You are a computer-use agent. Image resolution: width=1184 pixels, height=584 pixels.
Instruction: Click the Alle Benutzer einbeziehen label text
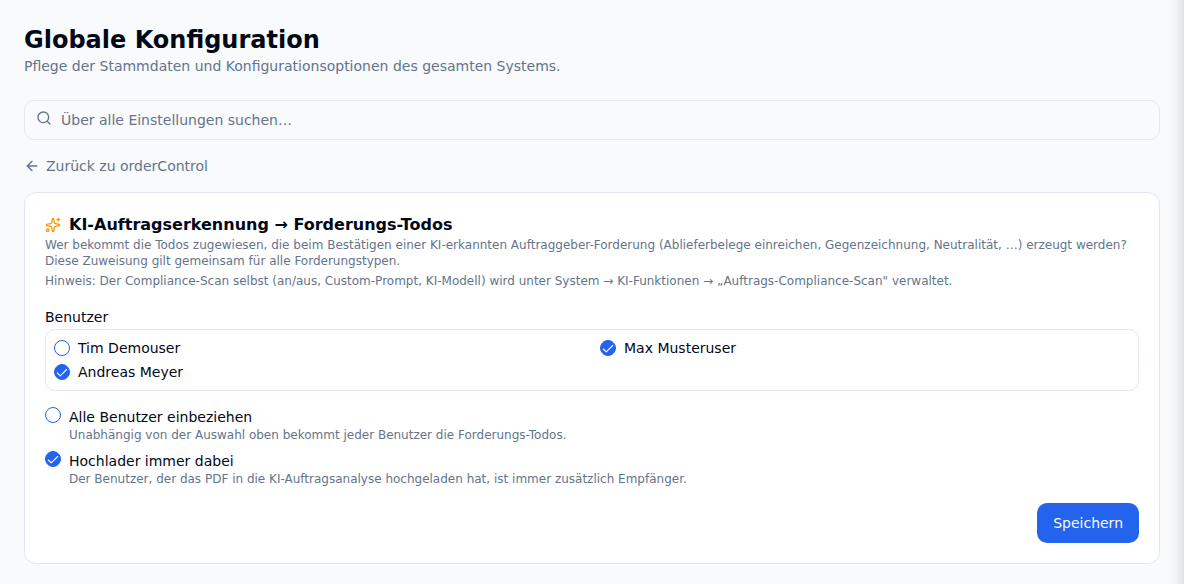tap(160, 417)
